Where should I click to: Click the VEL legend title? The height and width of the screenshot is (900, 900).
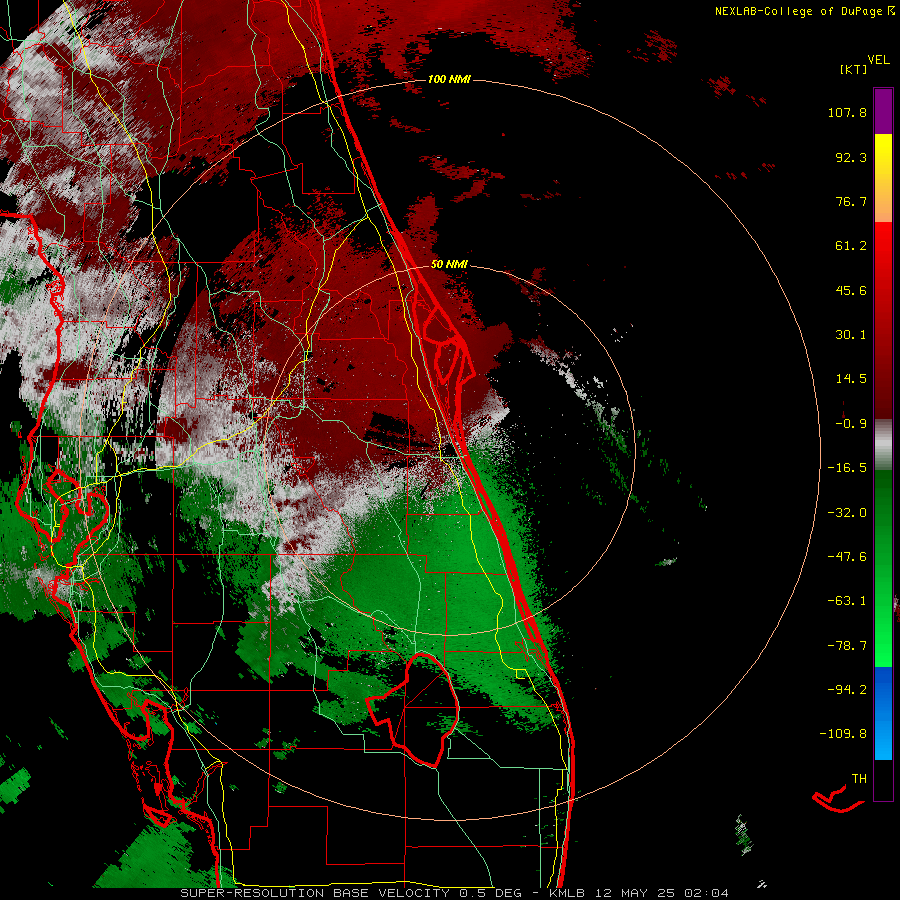878,60
